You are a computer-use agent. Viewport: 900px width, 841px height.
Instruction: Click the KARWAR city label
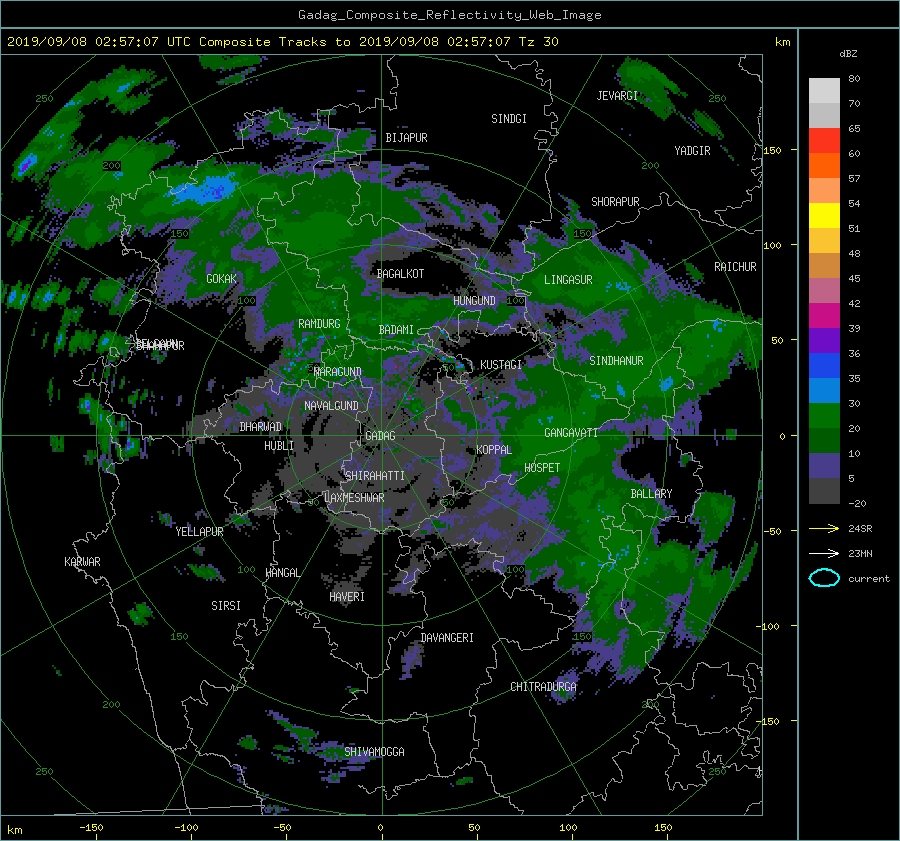coord(82,562)
